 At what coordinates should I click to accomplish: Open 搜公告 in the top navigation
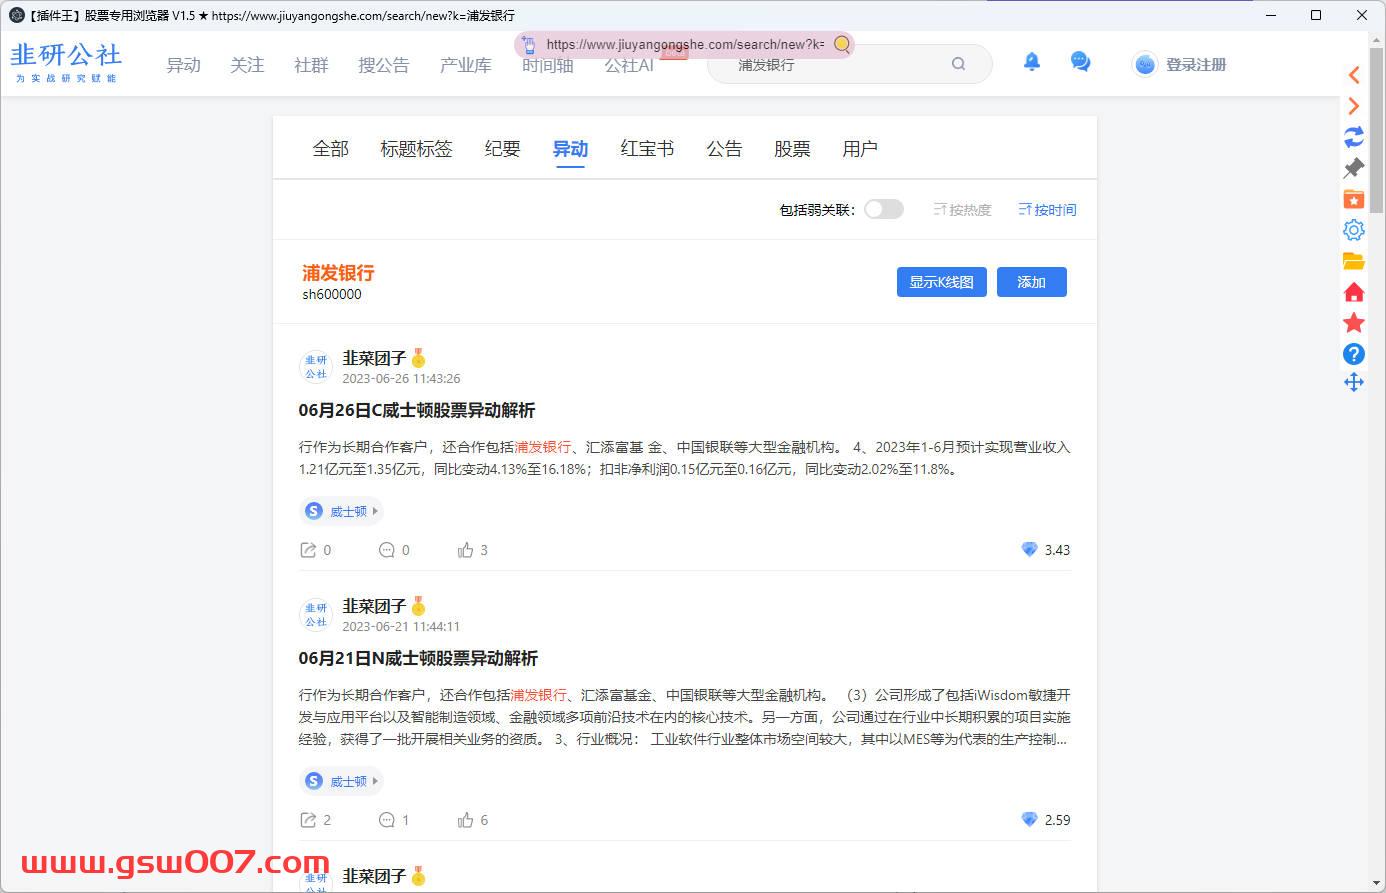[384, 65]
